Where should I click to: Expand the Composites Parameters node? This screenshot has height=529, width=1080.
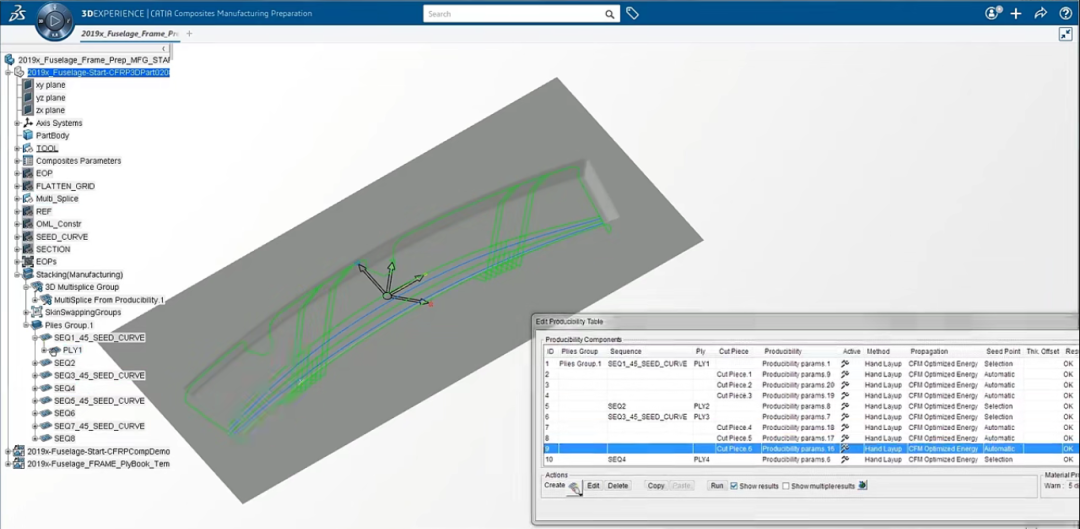coord(18,160)
